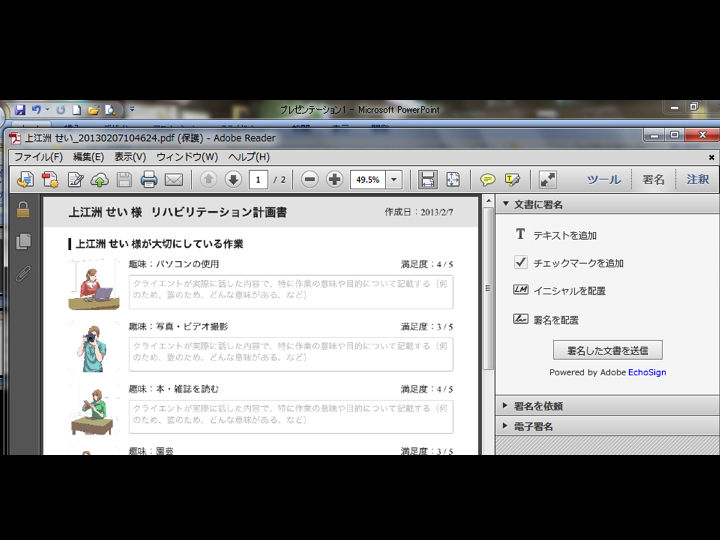720x540 pixels.
Task: Click PowerPoint new document icon
Action: pyautogui.click(x=77, y=110)
